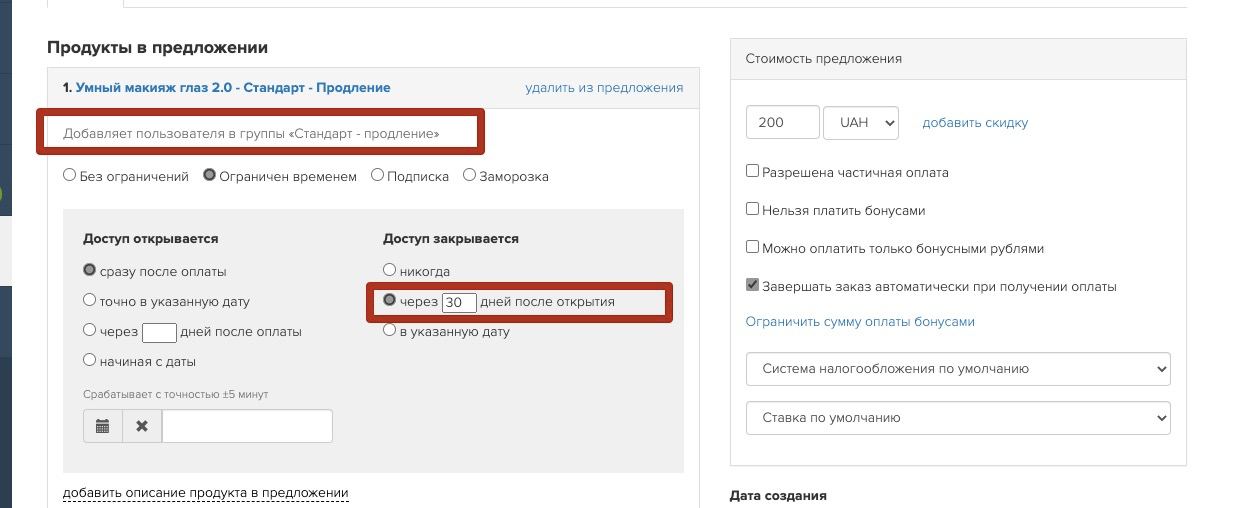Viewport: 1247px width, 508px height.
Task: Click the days-after-opening field with 30
Action: 459,302
